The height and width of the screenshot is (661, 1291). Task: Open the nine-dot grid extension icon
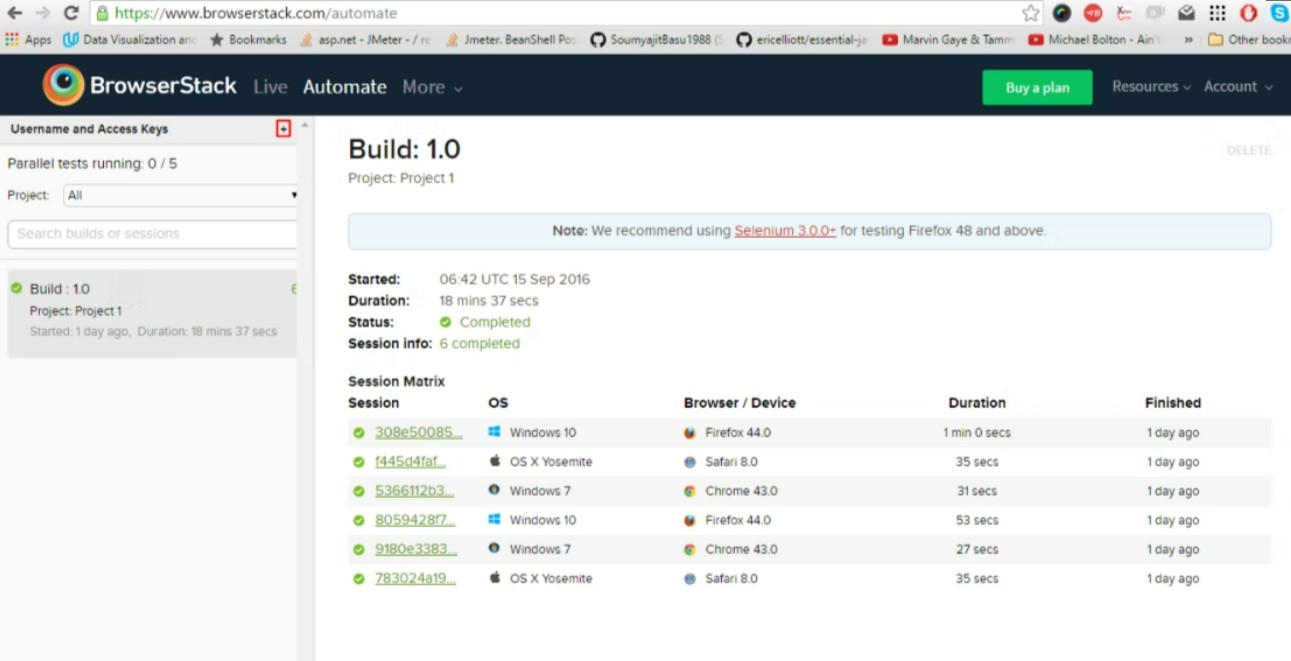[1217, 13]
